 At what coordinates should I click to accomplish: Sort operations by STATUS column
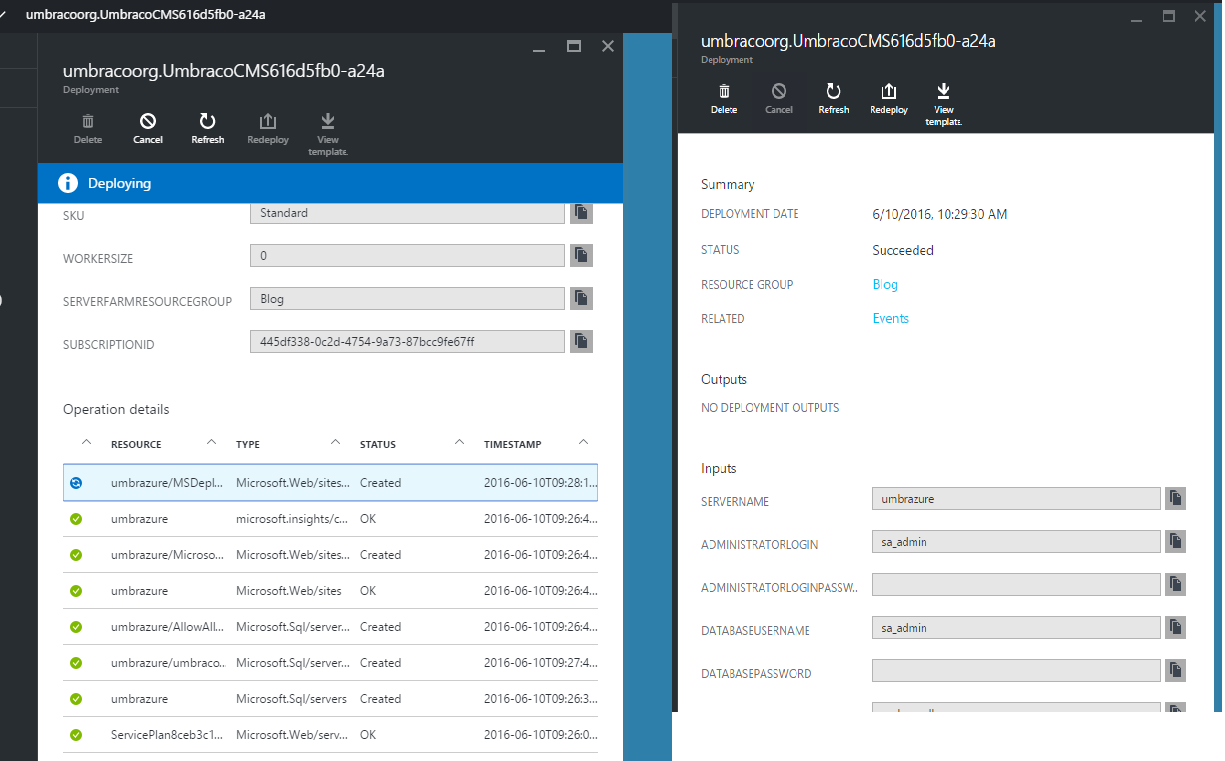point(378,444)
